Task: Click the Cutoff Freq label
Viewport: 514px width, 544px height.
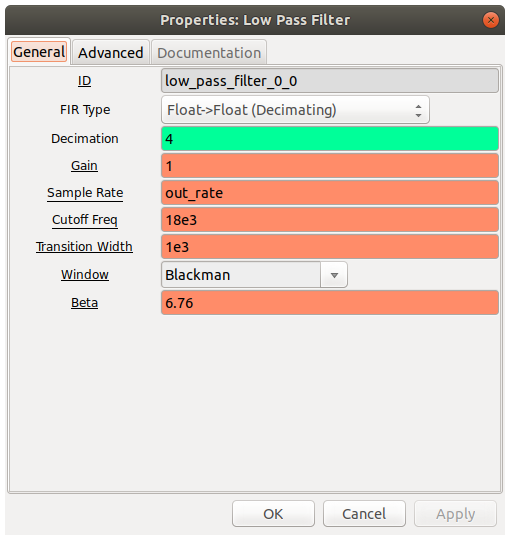Action: 85,221
